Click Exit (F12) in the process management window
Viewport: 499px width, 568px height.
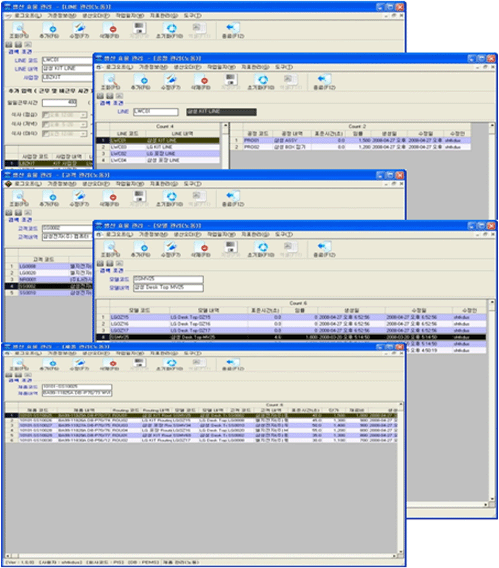pos(324,82)
